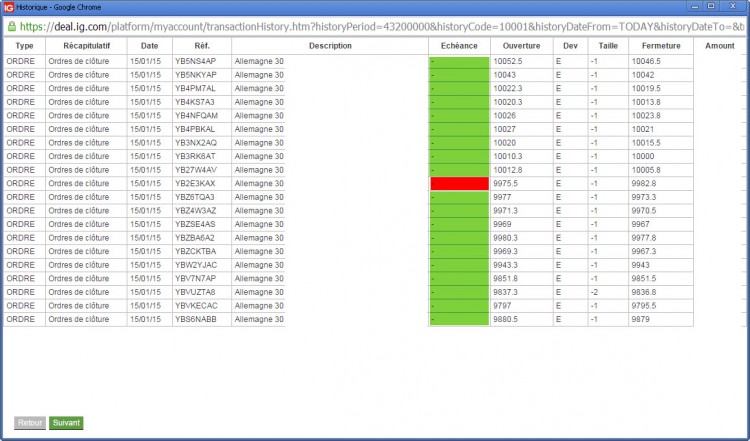
Task: Select the row with reference YBVUZTA8
Action: pos(348,292)
